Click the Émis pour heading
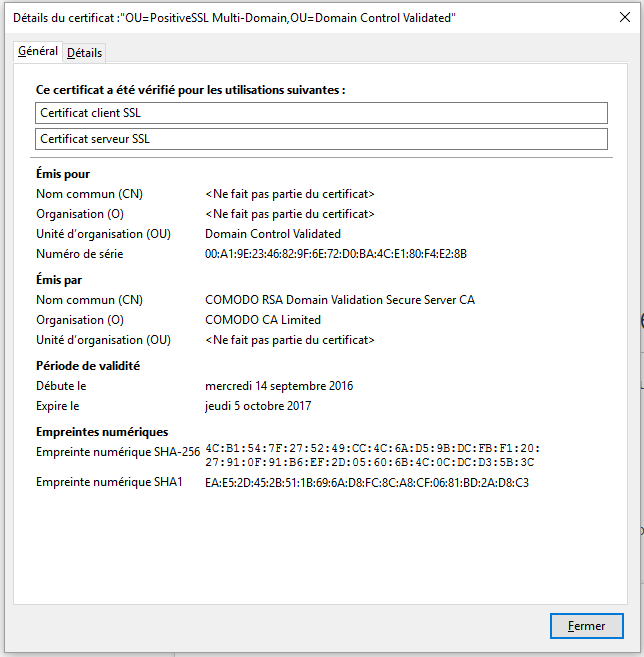The width and height of the screenshot is (644, 657). pyautogui.click(x=63, y=174)
